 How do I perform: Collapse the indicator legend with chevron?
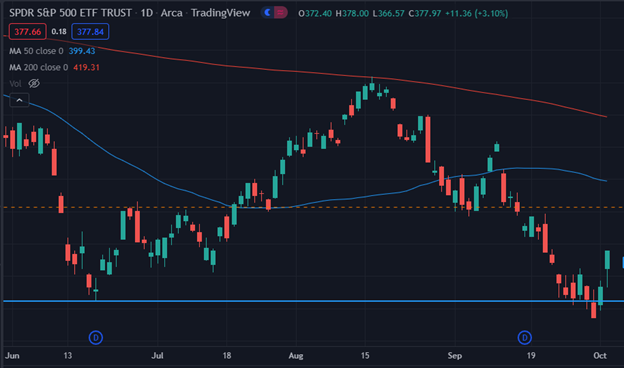coord(19,100)
